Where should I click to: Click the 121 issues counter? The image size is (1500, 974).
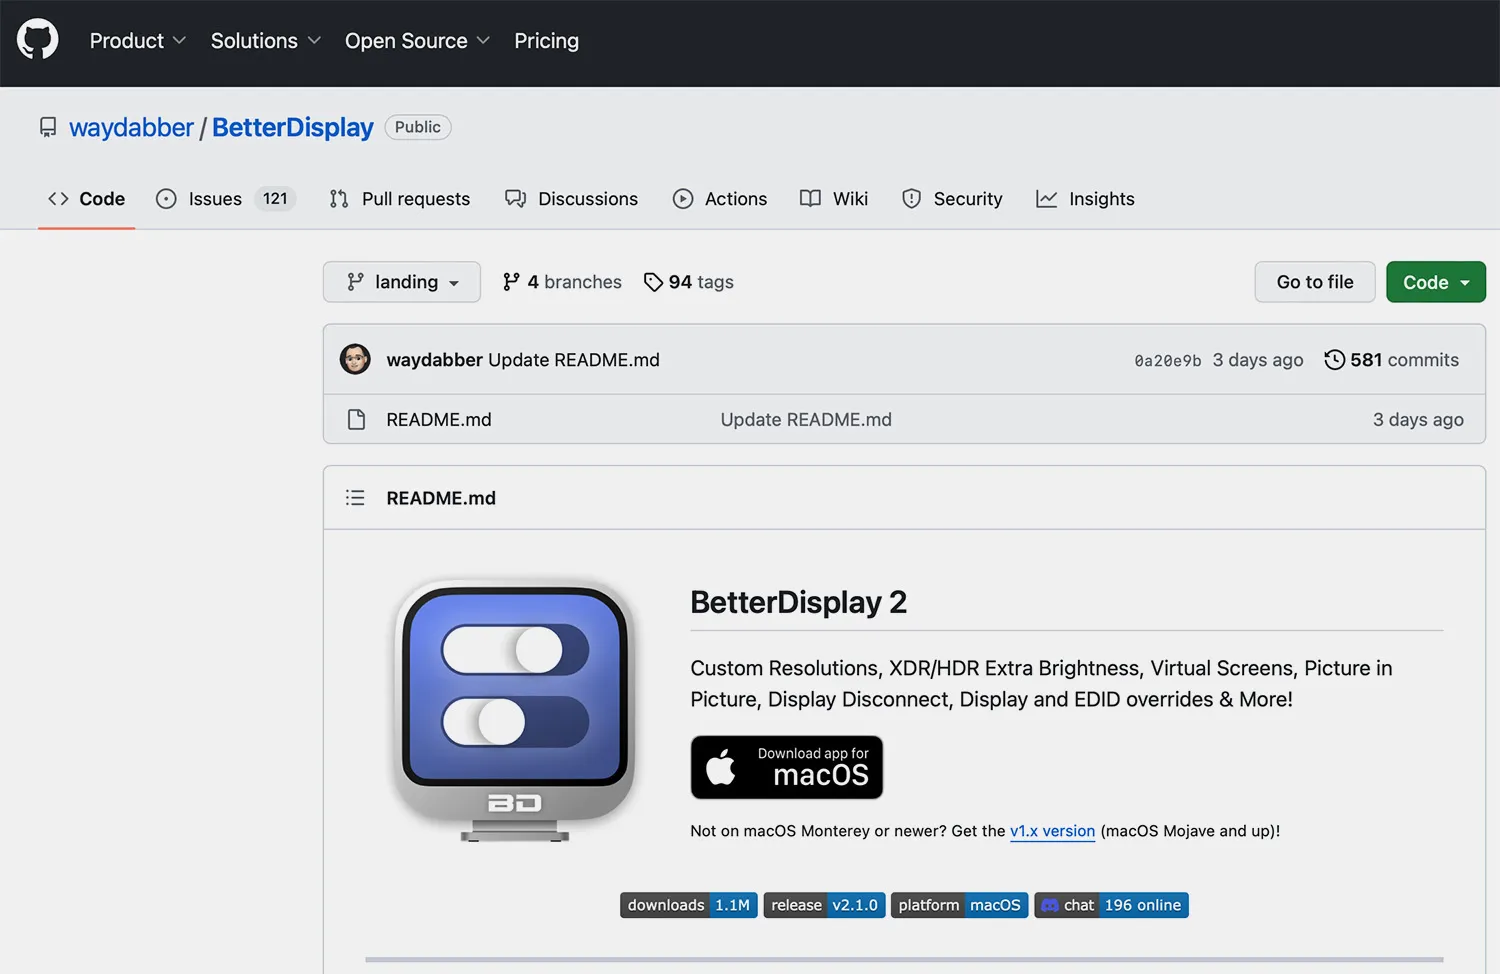[275, 199]
